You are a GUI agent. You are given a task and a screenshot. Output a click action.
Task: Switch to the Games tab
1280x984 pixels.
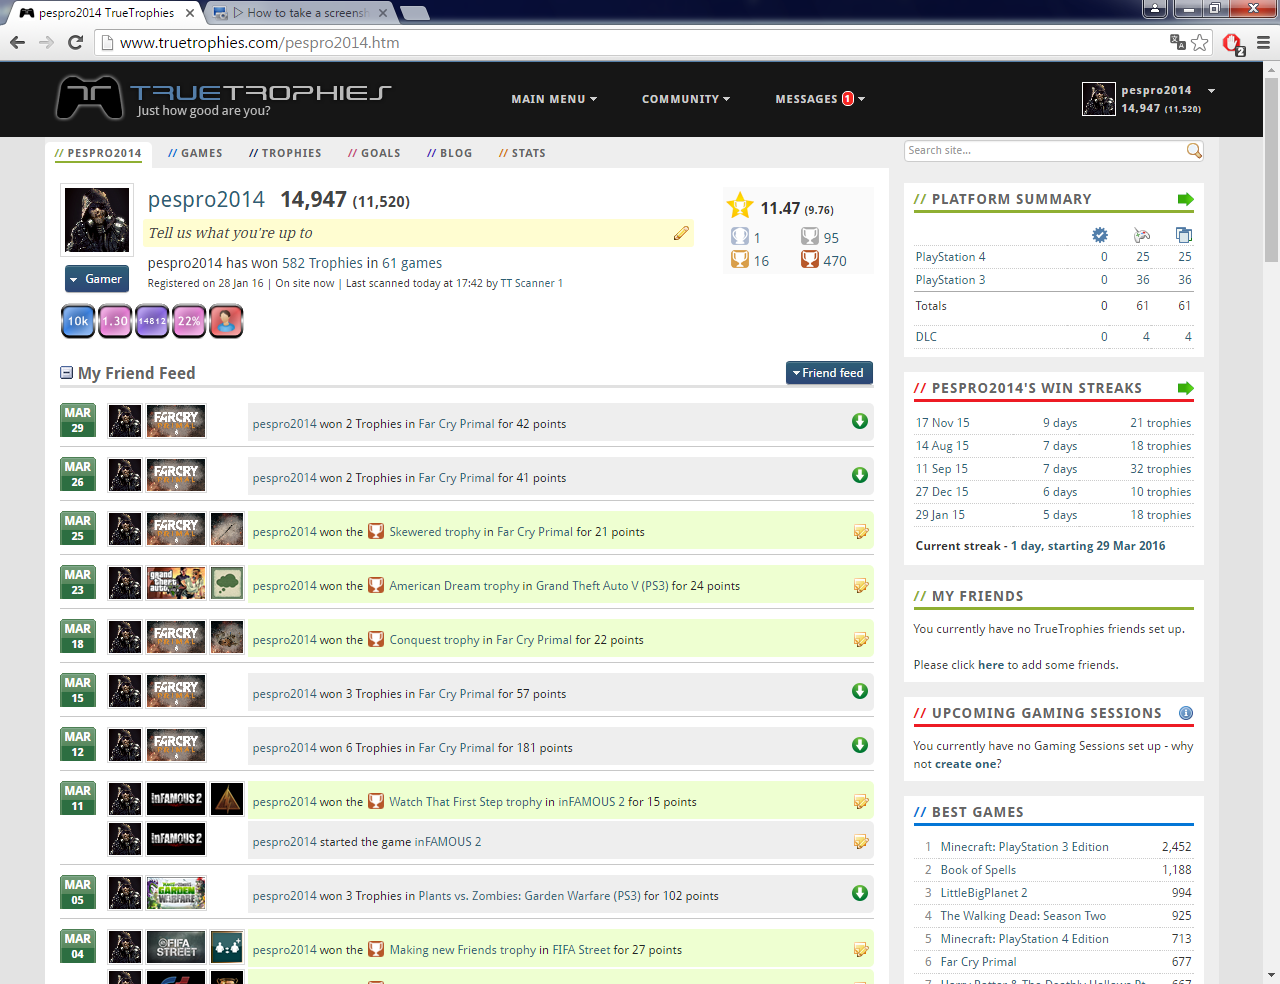tap(195, 153)
